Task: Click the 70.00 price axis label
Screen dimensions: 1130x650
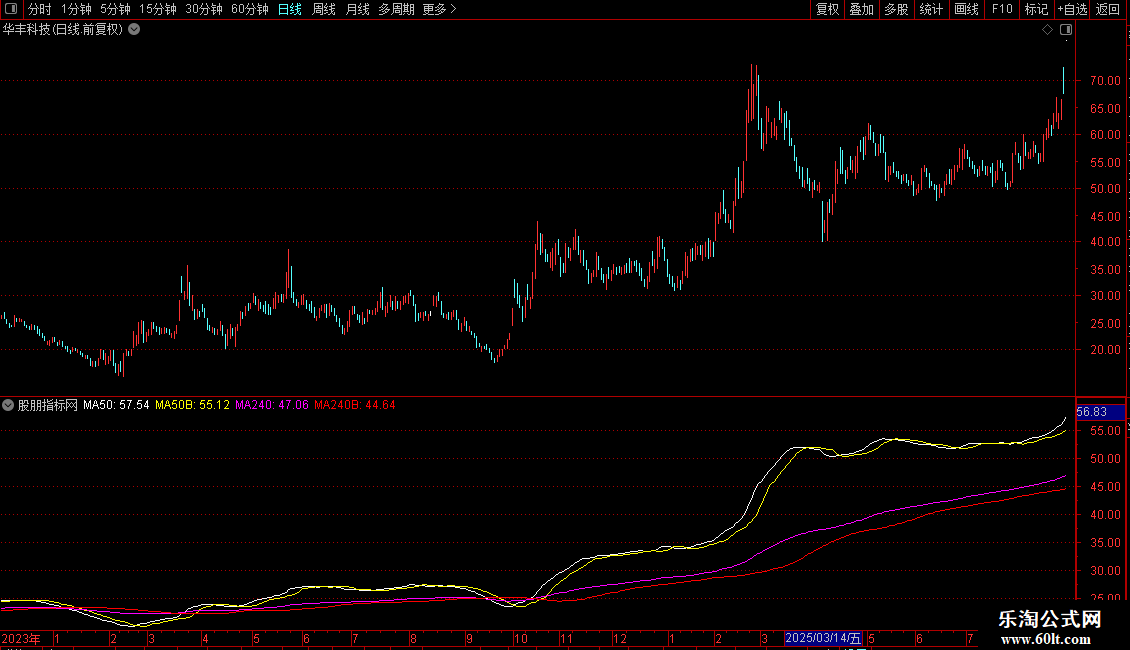Action: point(1105,81)
